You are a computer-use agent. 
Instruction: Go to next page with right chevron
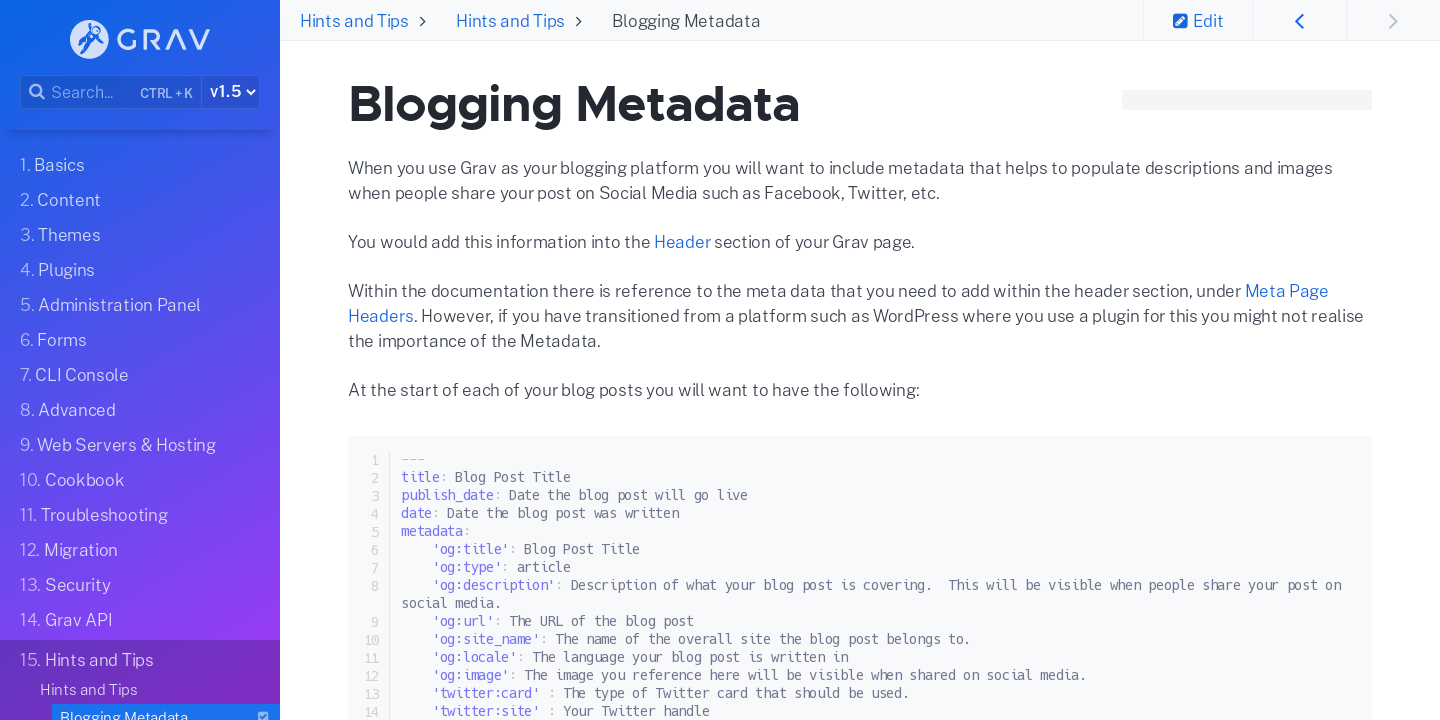pos(1393,21)
